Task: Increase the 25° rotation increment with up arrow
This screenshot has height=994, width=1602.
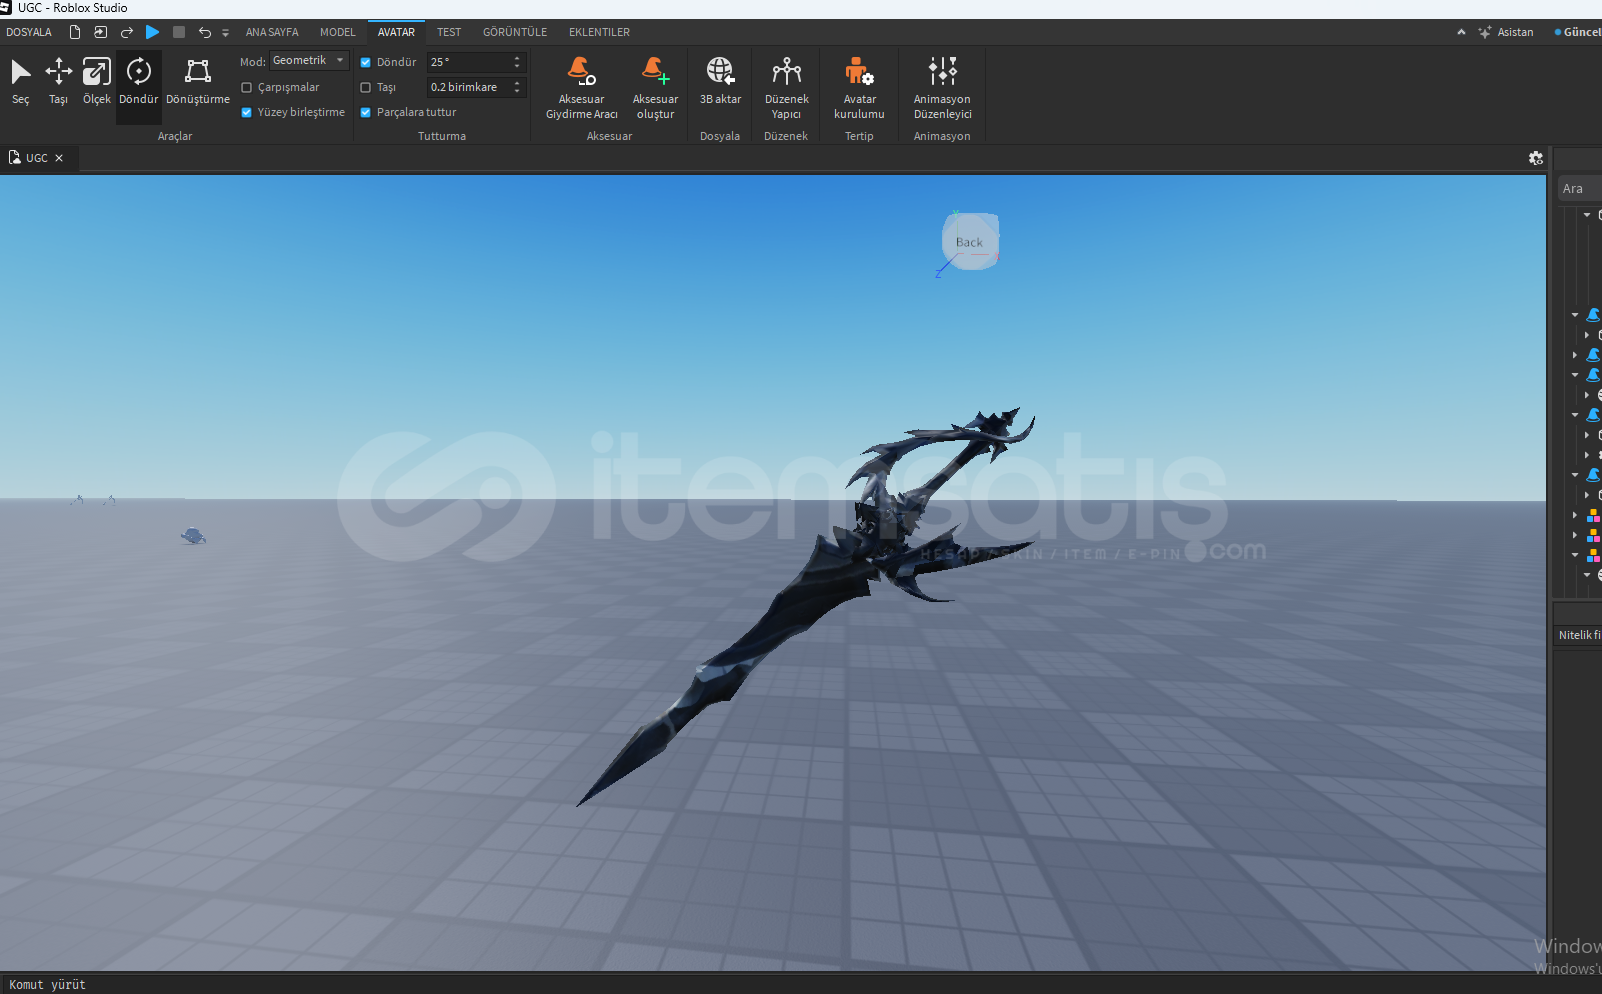Action: (x=517, y=58)
